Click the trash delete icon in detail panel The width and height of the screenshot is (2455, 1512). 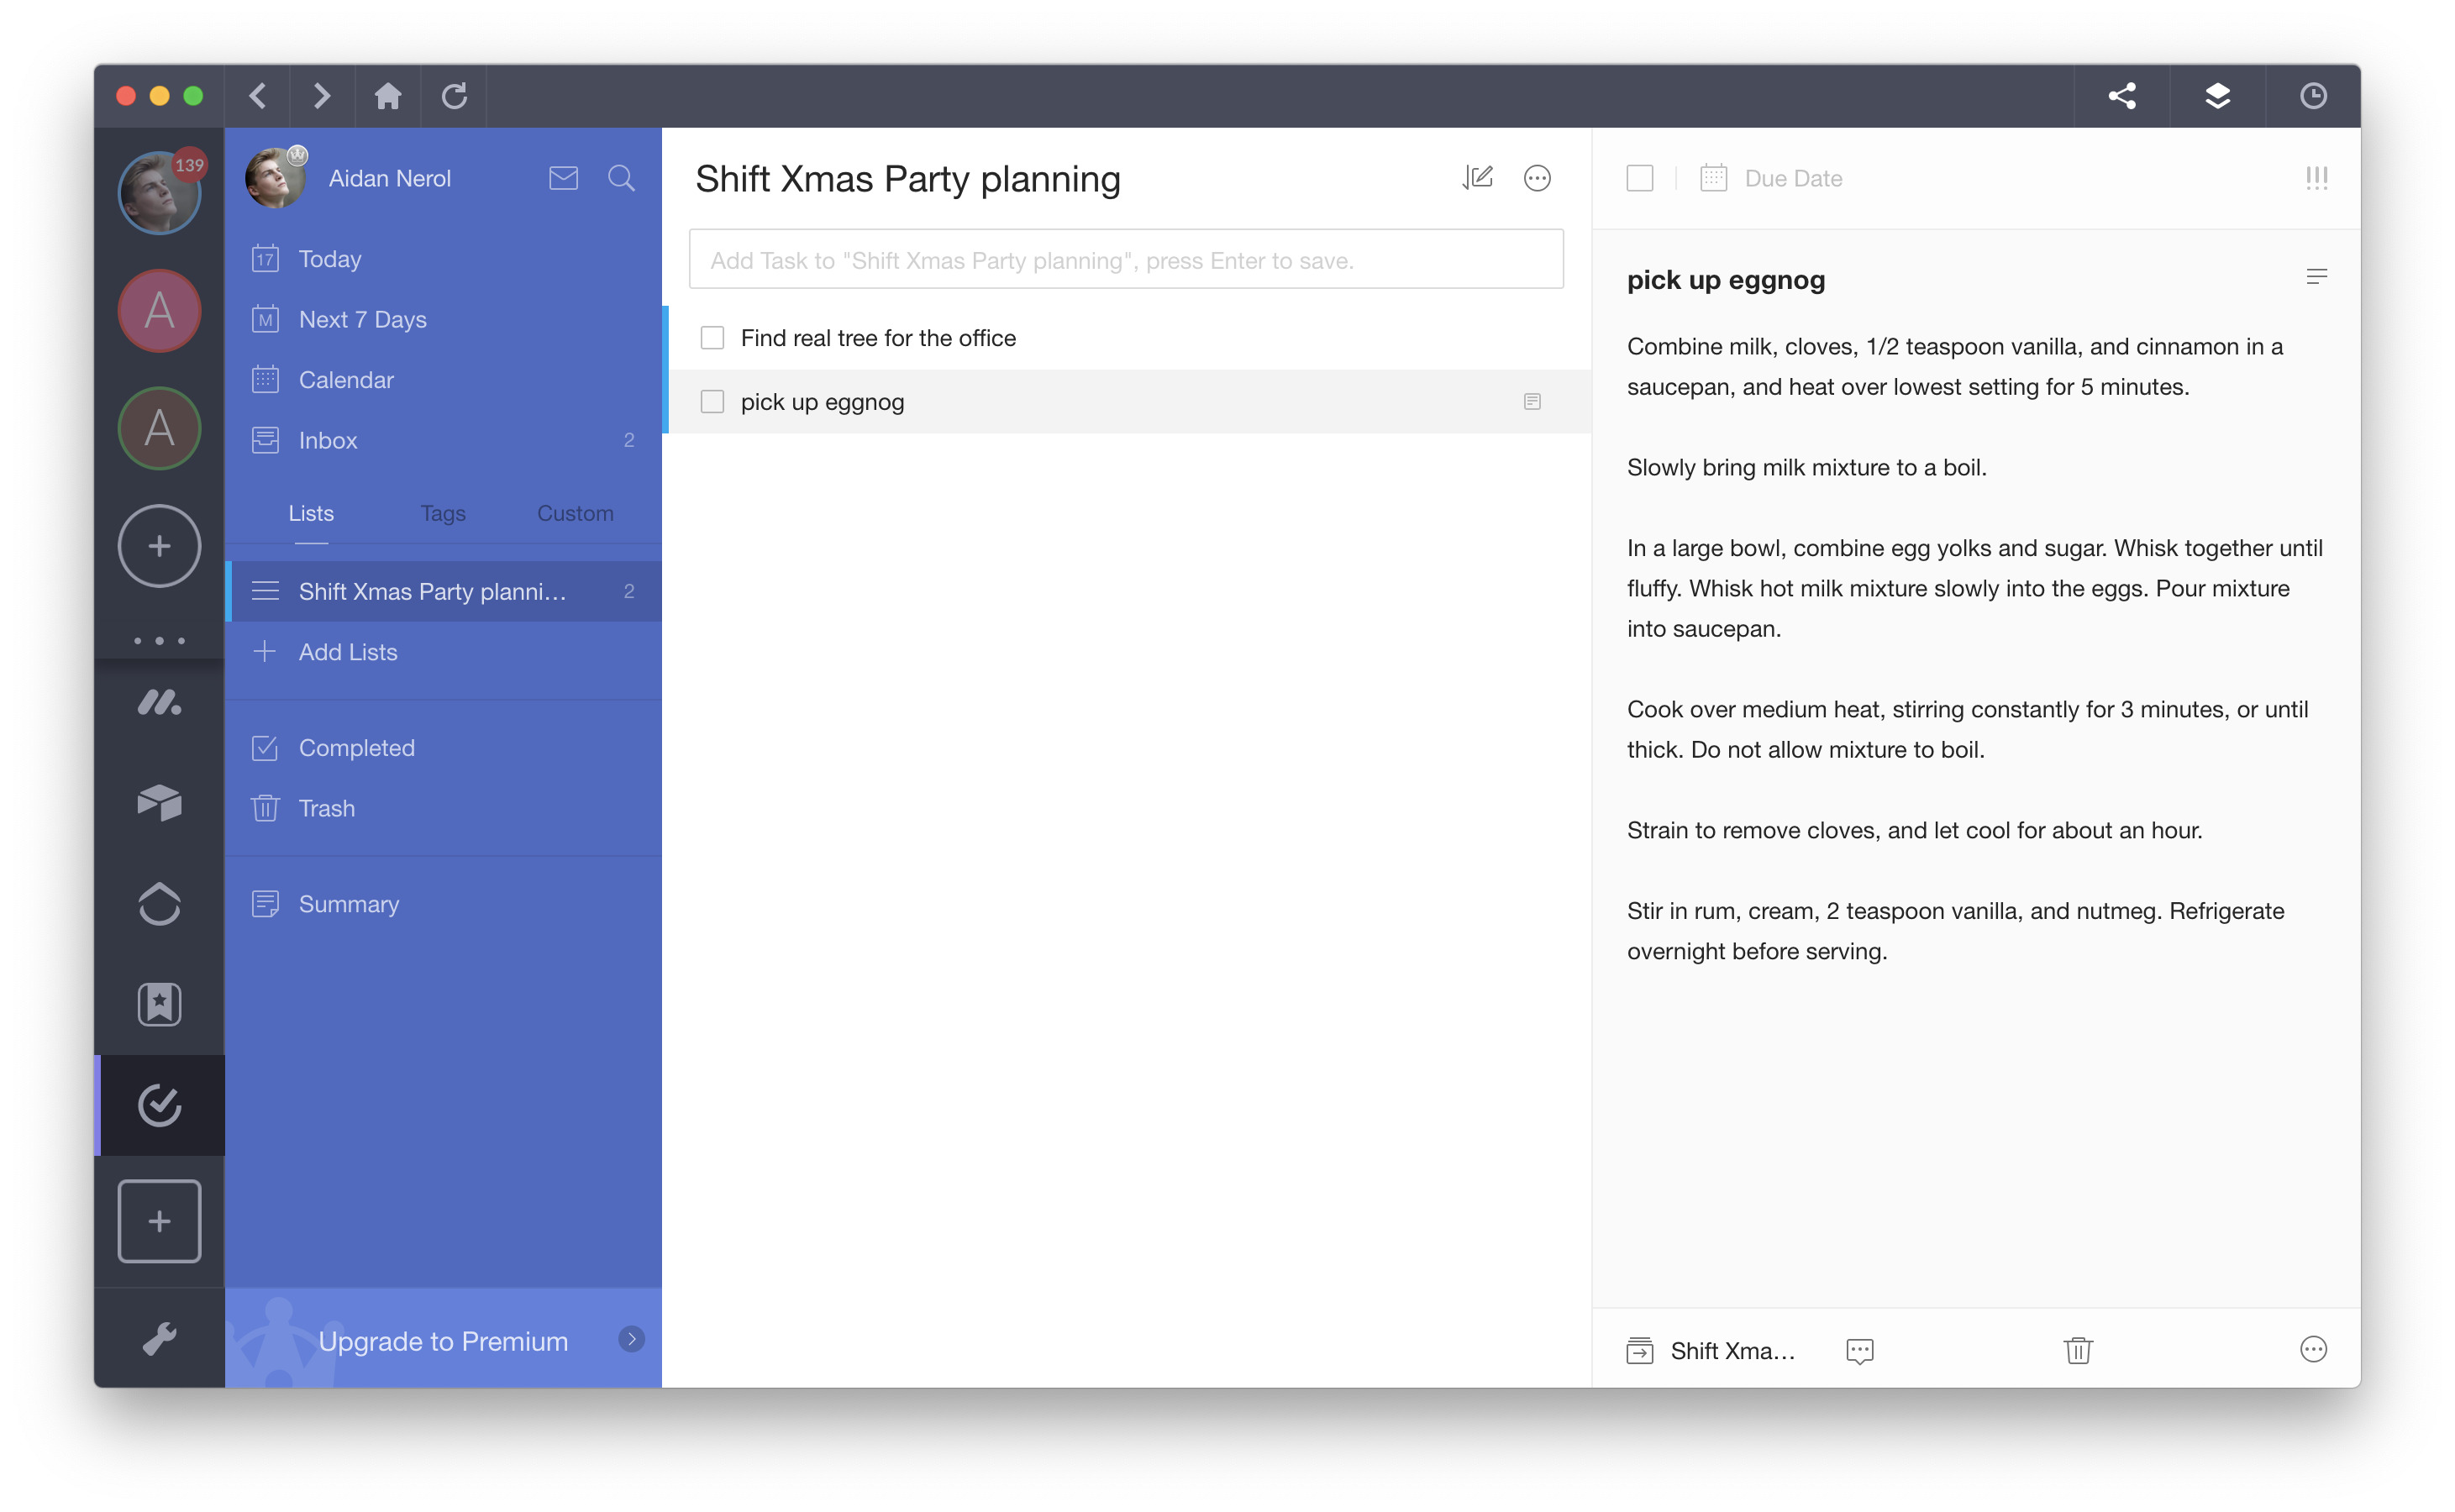point(2079,1347)
